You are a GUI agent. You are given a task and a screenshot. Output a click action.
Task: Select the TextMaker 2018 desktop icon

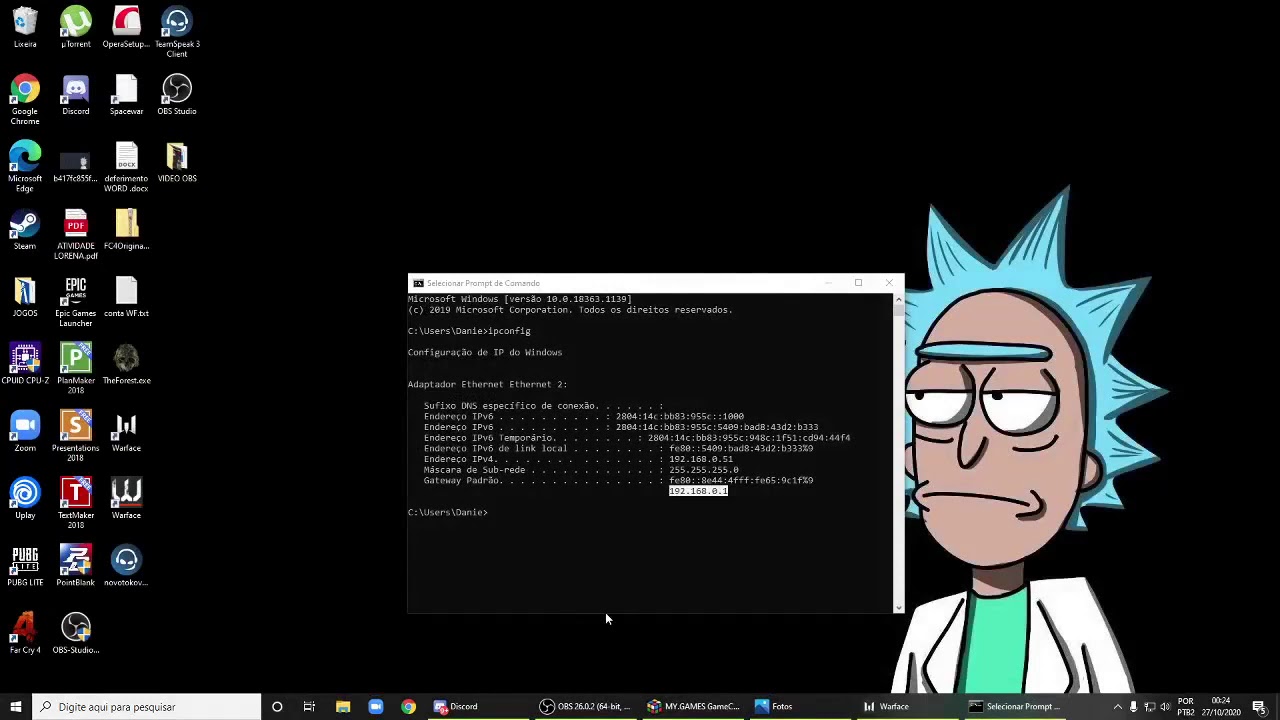76,504
